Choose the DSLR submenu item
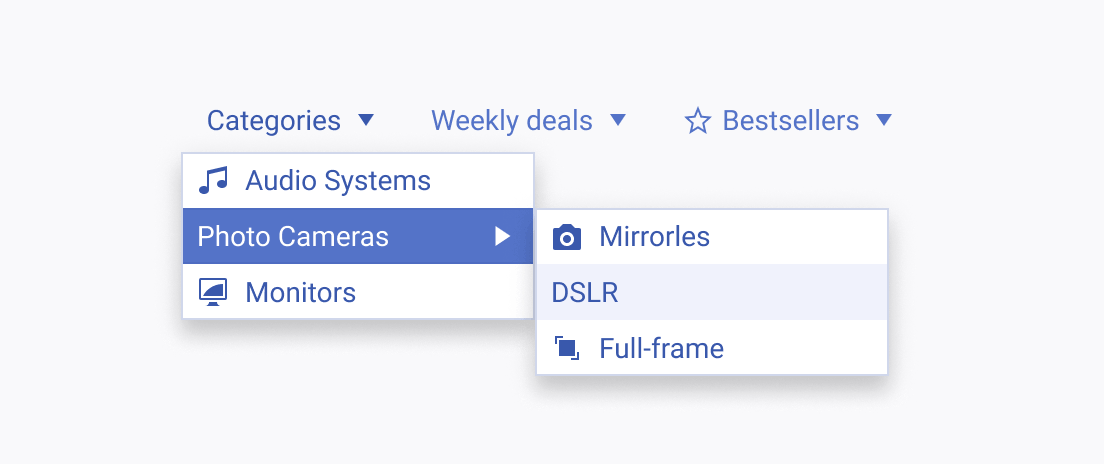The width and height of the screenshot is (1104, 464). 712,292
